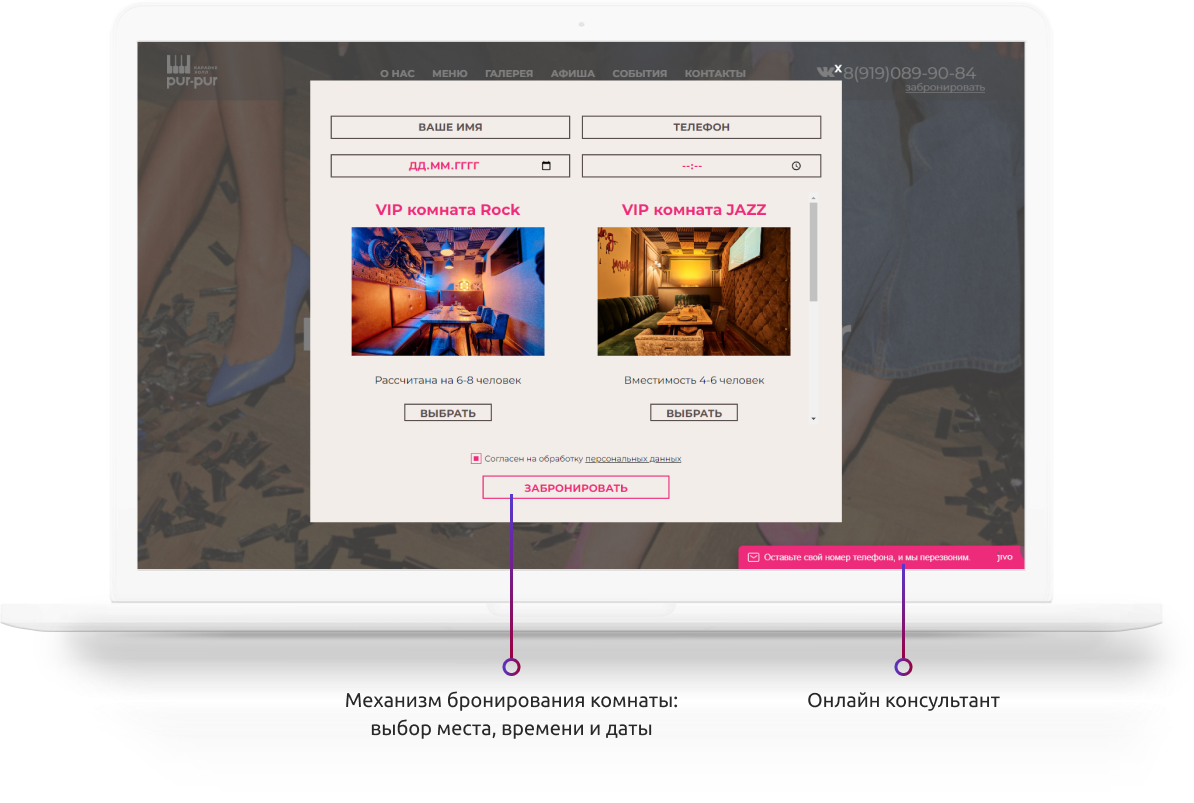Open the О НАС menu item
Viewport: 1194px width, 803px height.
(397, 74)
